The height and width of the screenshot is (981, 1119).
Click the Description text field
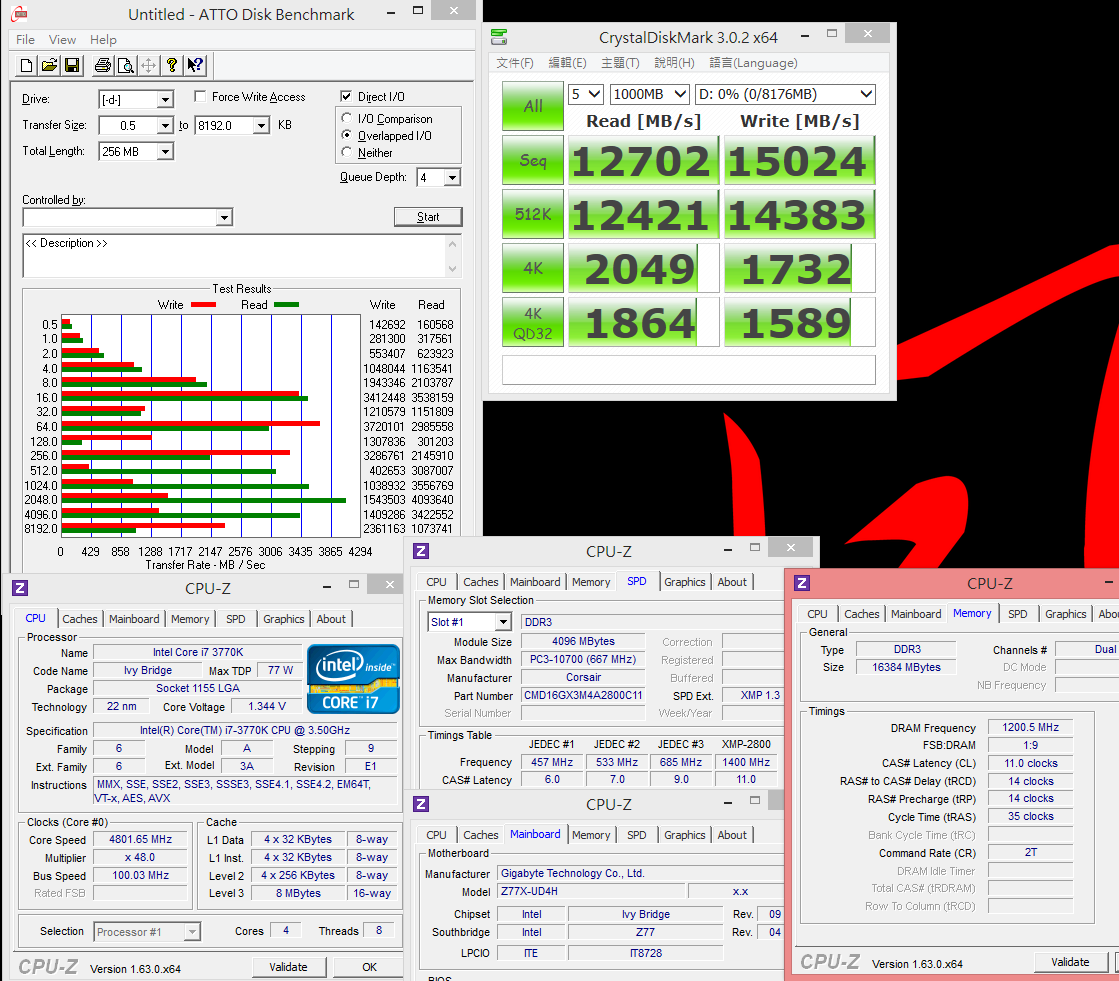pyautogui.click(x=235, y=256)
